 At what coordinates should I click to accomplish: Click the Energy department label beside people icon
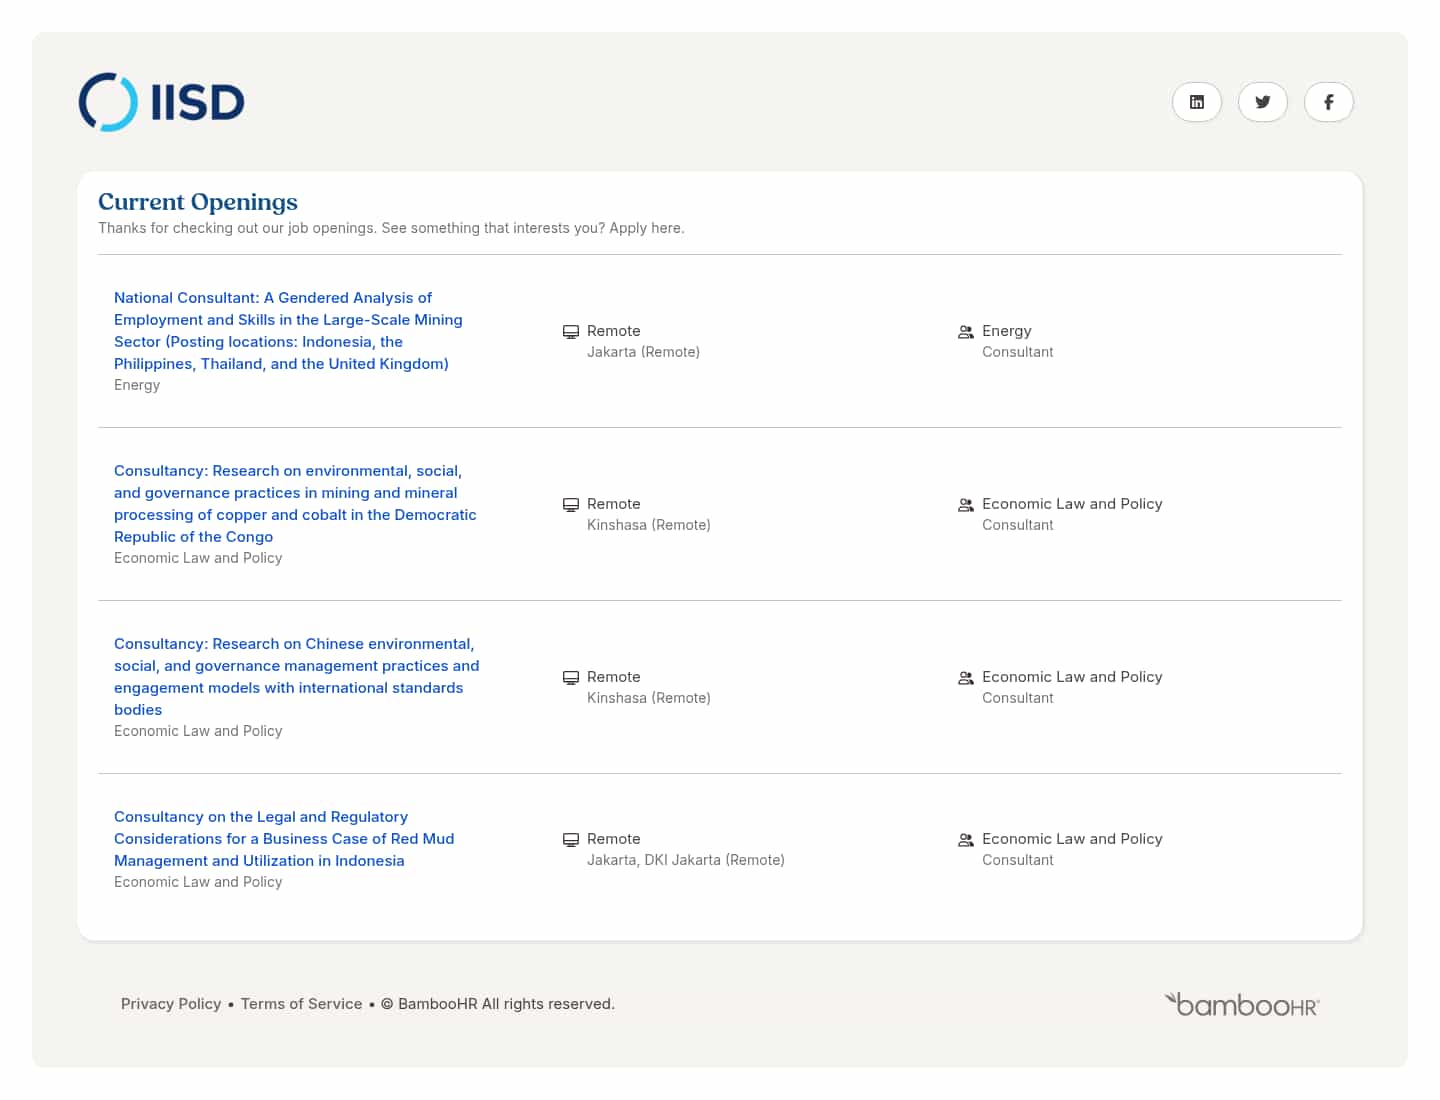click(1006, 331)
